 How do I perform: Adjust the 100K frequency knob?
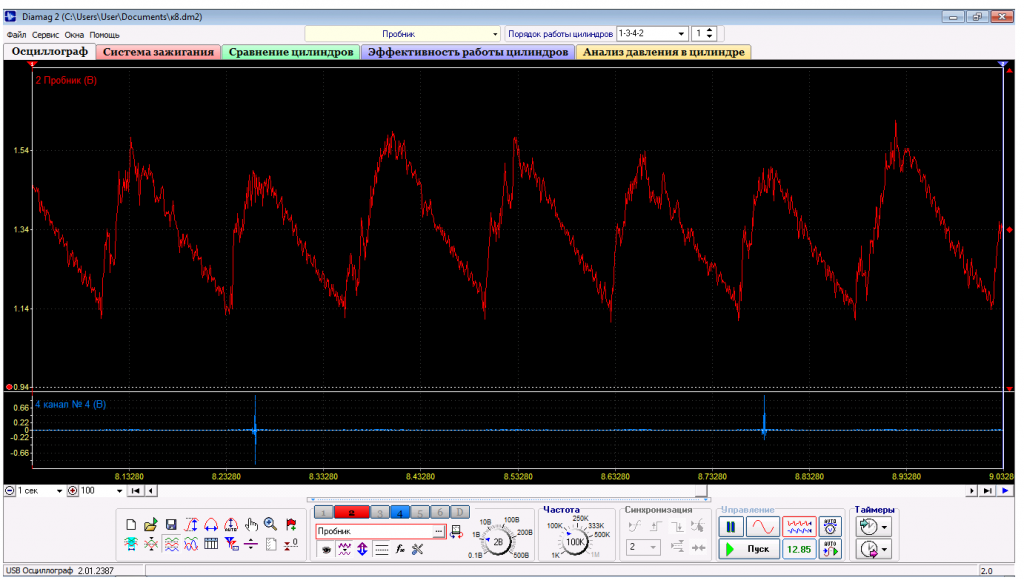[x=575, y=542]
